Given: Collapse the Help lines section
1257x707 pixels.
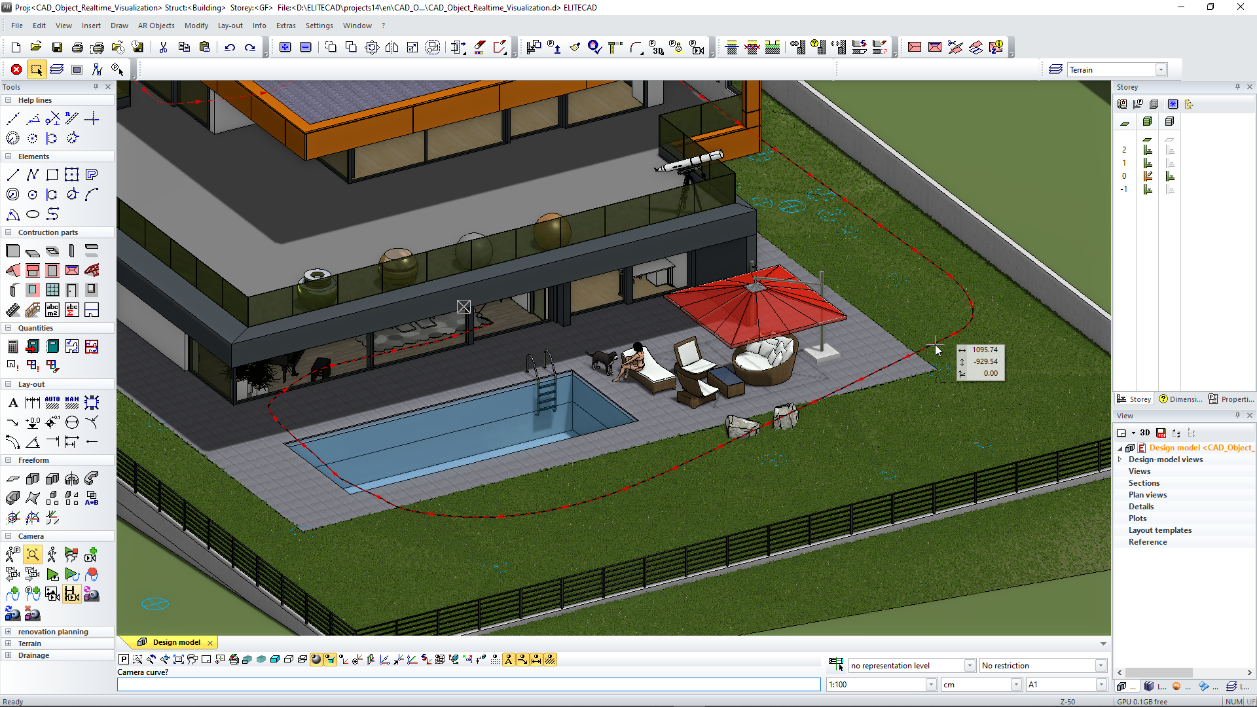Looking at the screenshot, I should (9, 100).
